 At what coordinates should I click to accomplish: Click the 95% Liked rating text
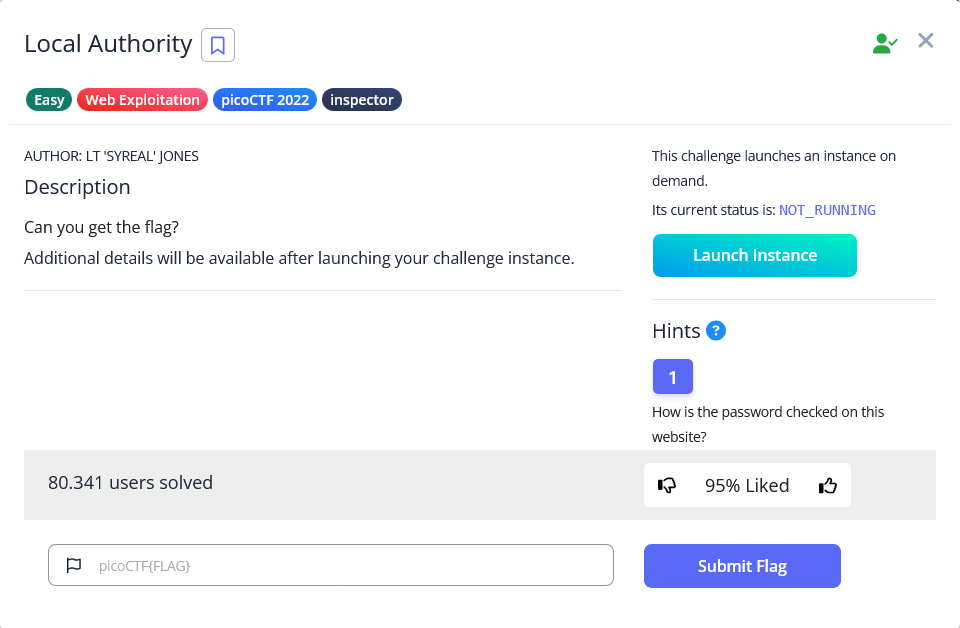click(x=747, y=486)
